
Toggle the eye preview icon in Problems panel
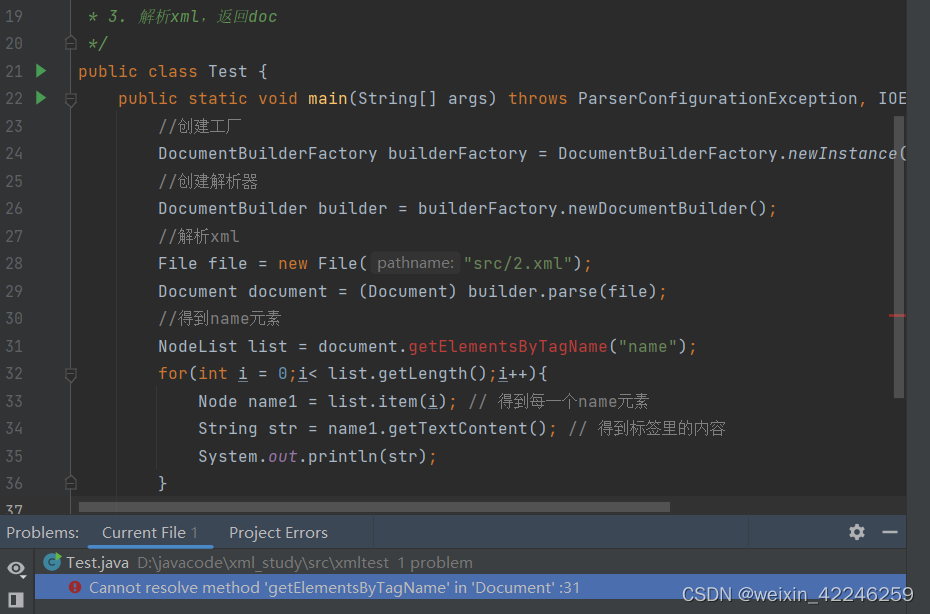[x=16, y=569]
